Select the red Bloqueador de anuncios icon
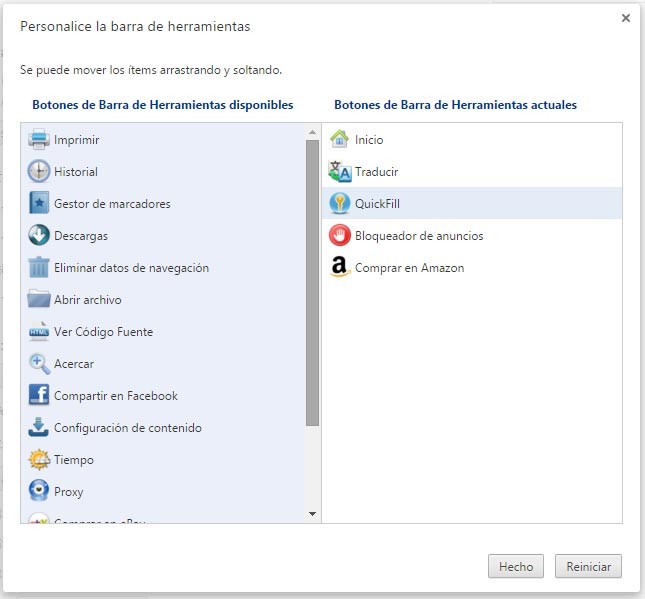The height and width of the screenshot is (599, 645). pos(340,235)
